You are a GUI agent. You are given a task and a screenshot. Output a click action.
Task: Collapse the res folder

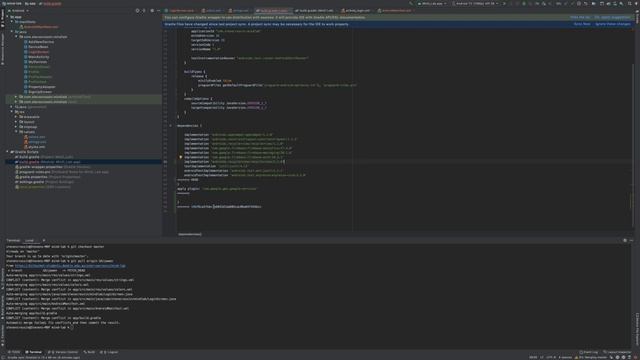click(x=12, y=111)
